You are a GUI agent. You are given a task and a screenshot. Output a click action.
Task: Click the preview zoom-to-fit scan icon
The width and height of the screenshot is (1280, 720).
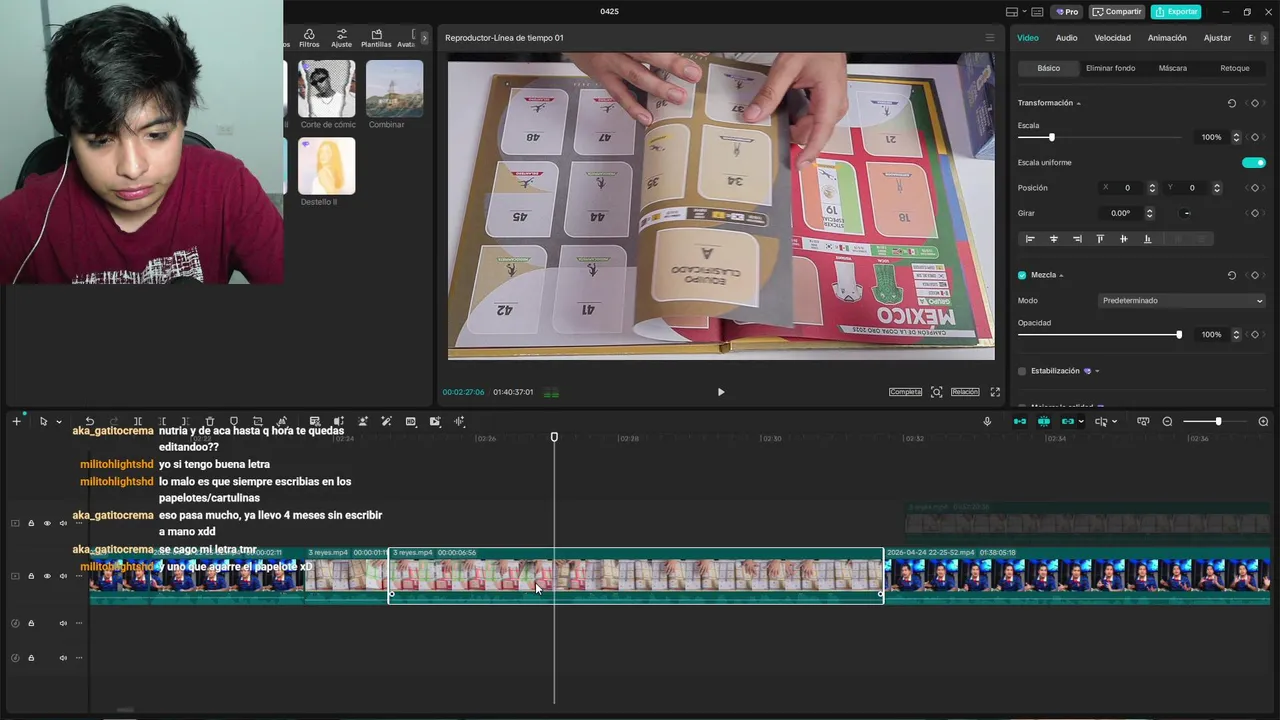(936, 392)
